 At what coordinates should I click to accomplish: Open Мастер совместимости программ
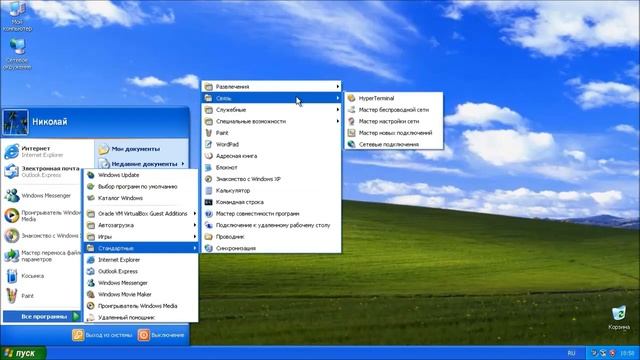point(271,213)
